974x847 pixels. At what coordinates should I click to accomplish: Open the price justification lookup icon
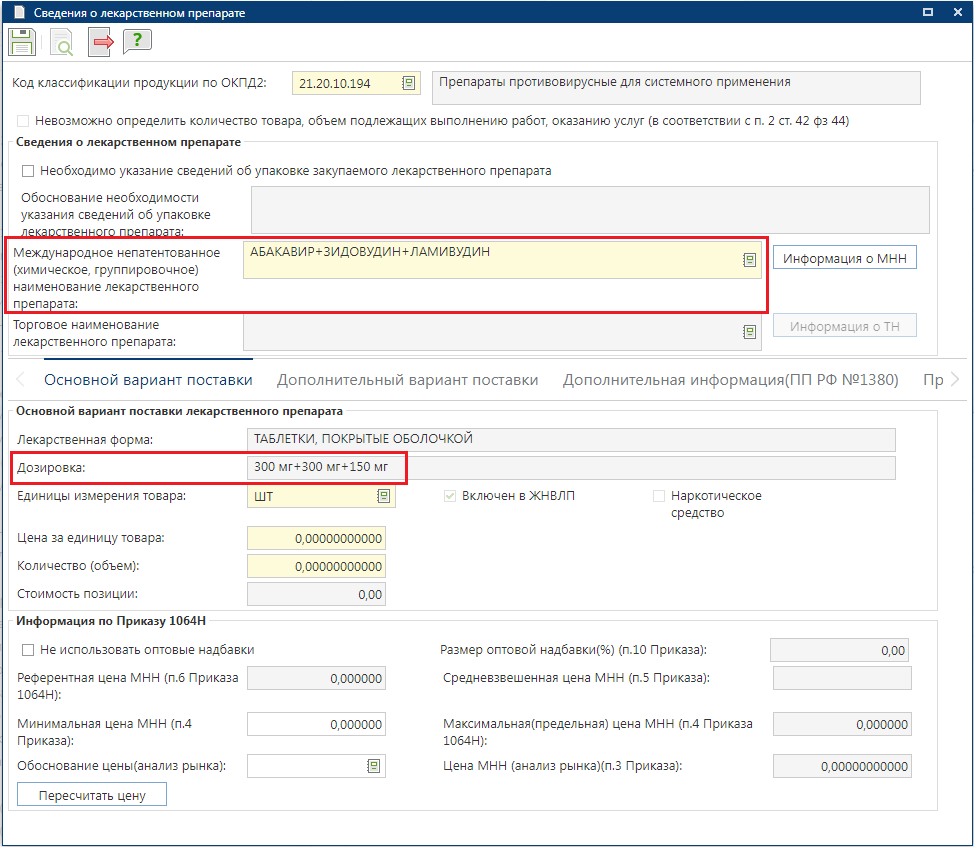pos(373,766)
